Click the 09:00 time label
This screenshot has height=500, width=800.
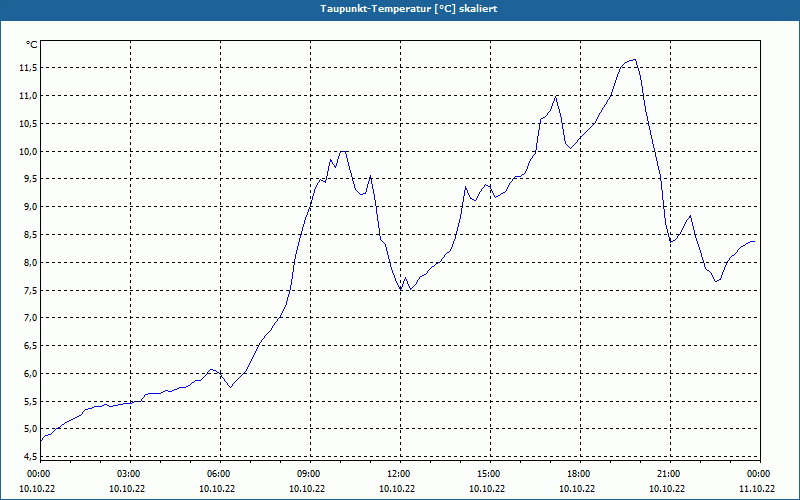tap(310, 474)
